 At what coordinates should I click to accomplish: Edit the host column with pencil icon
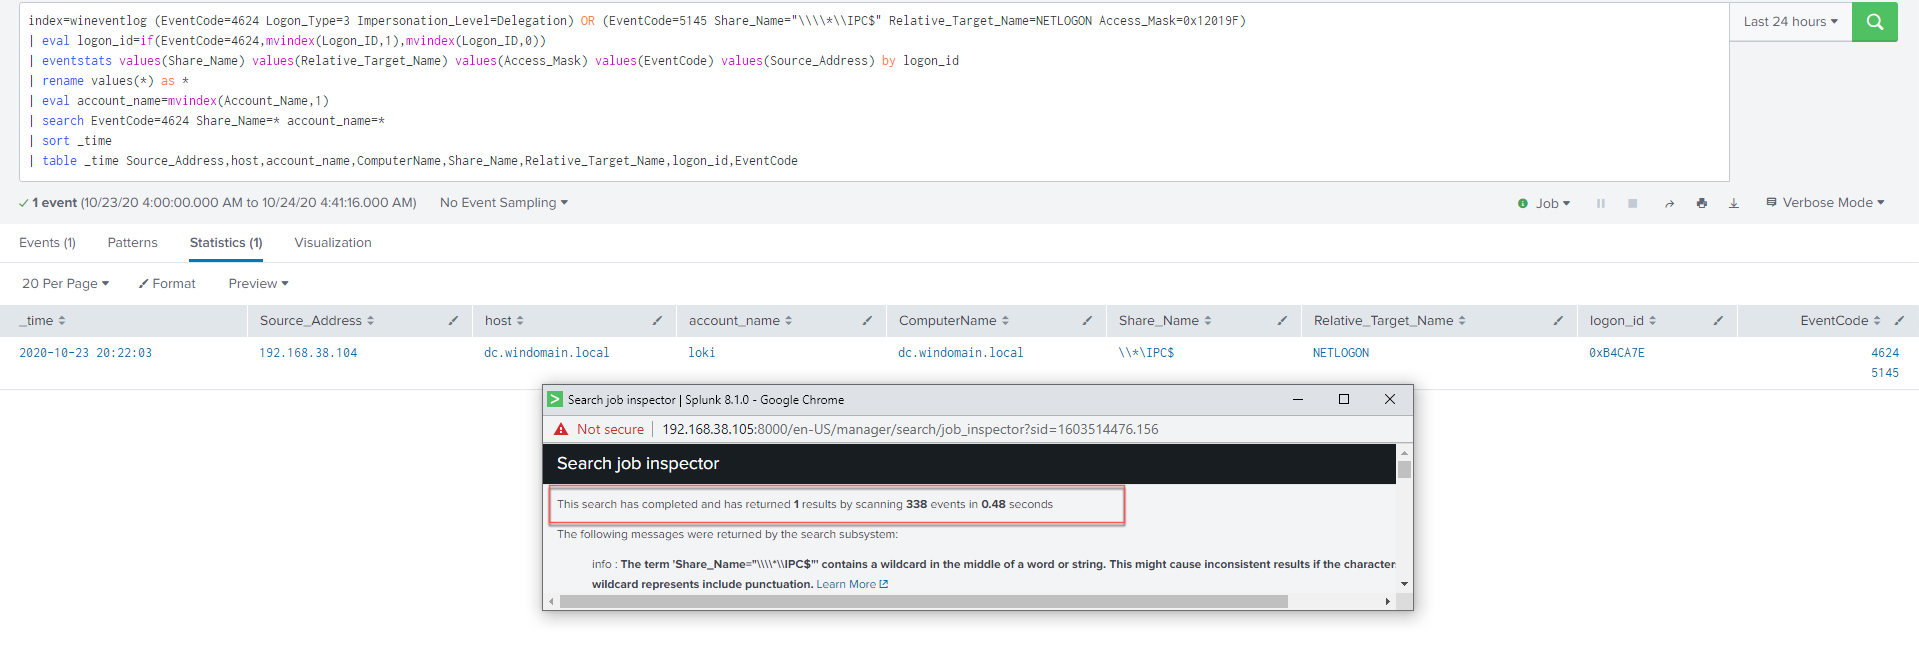(x=657, y=320)
